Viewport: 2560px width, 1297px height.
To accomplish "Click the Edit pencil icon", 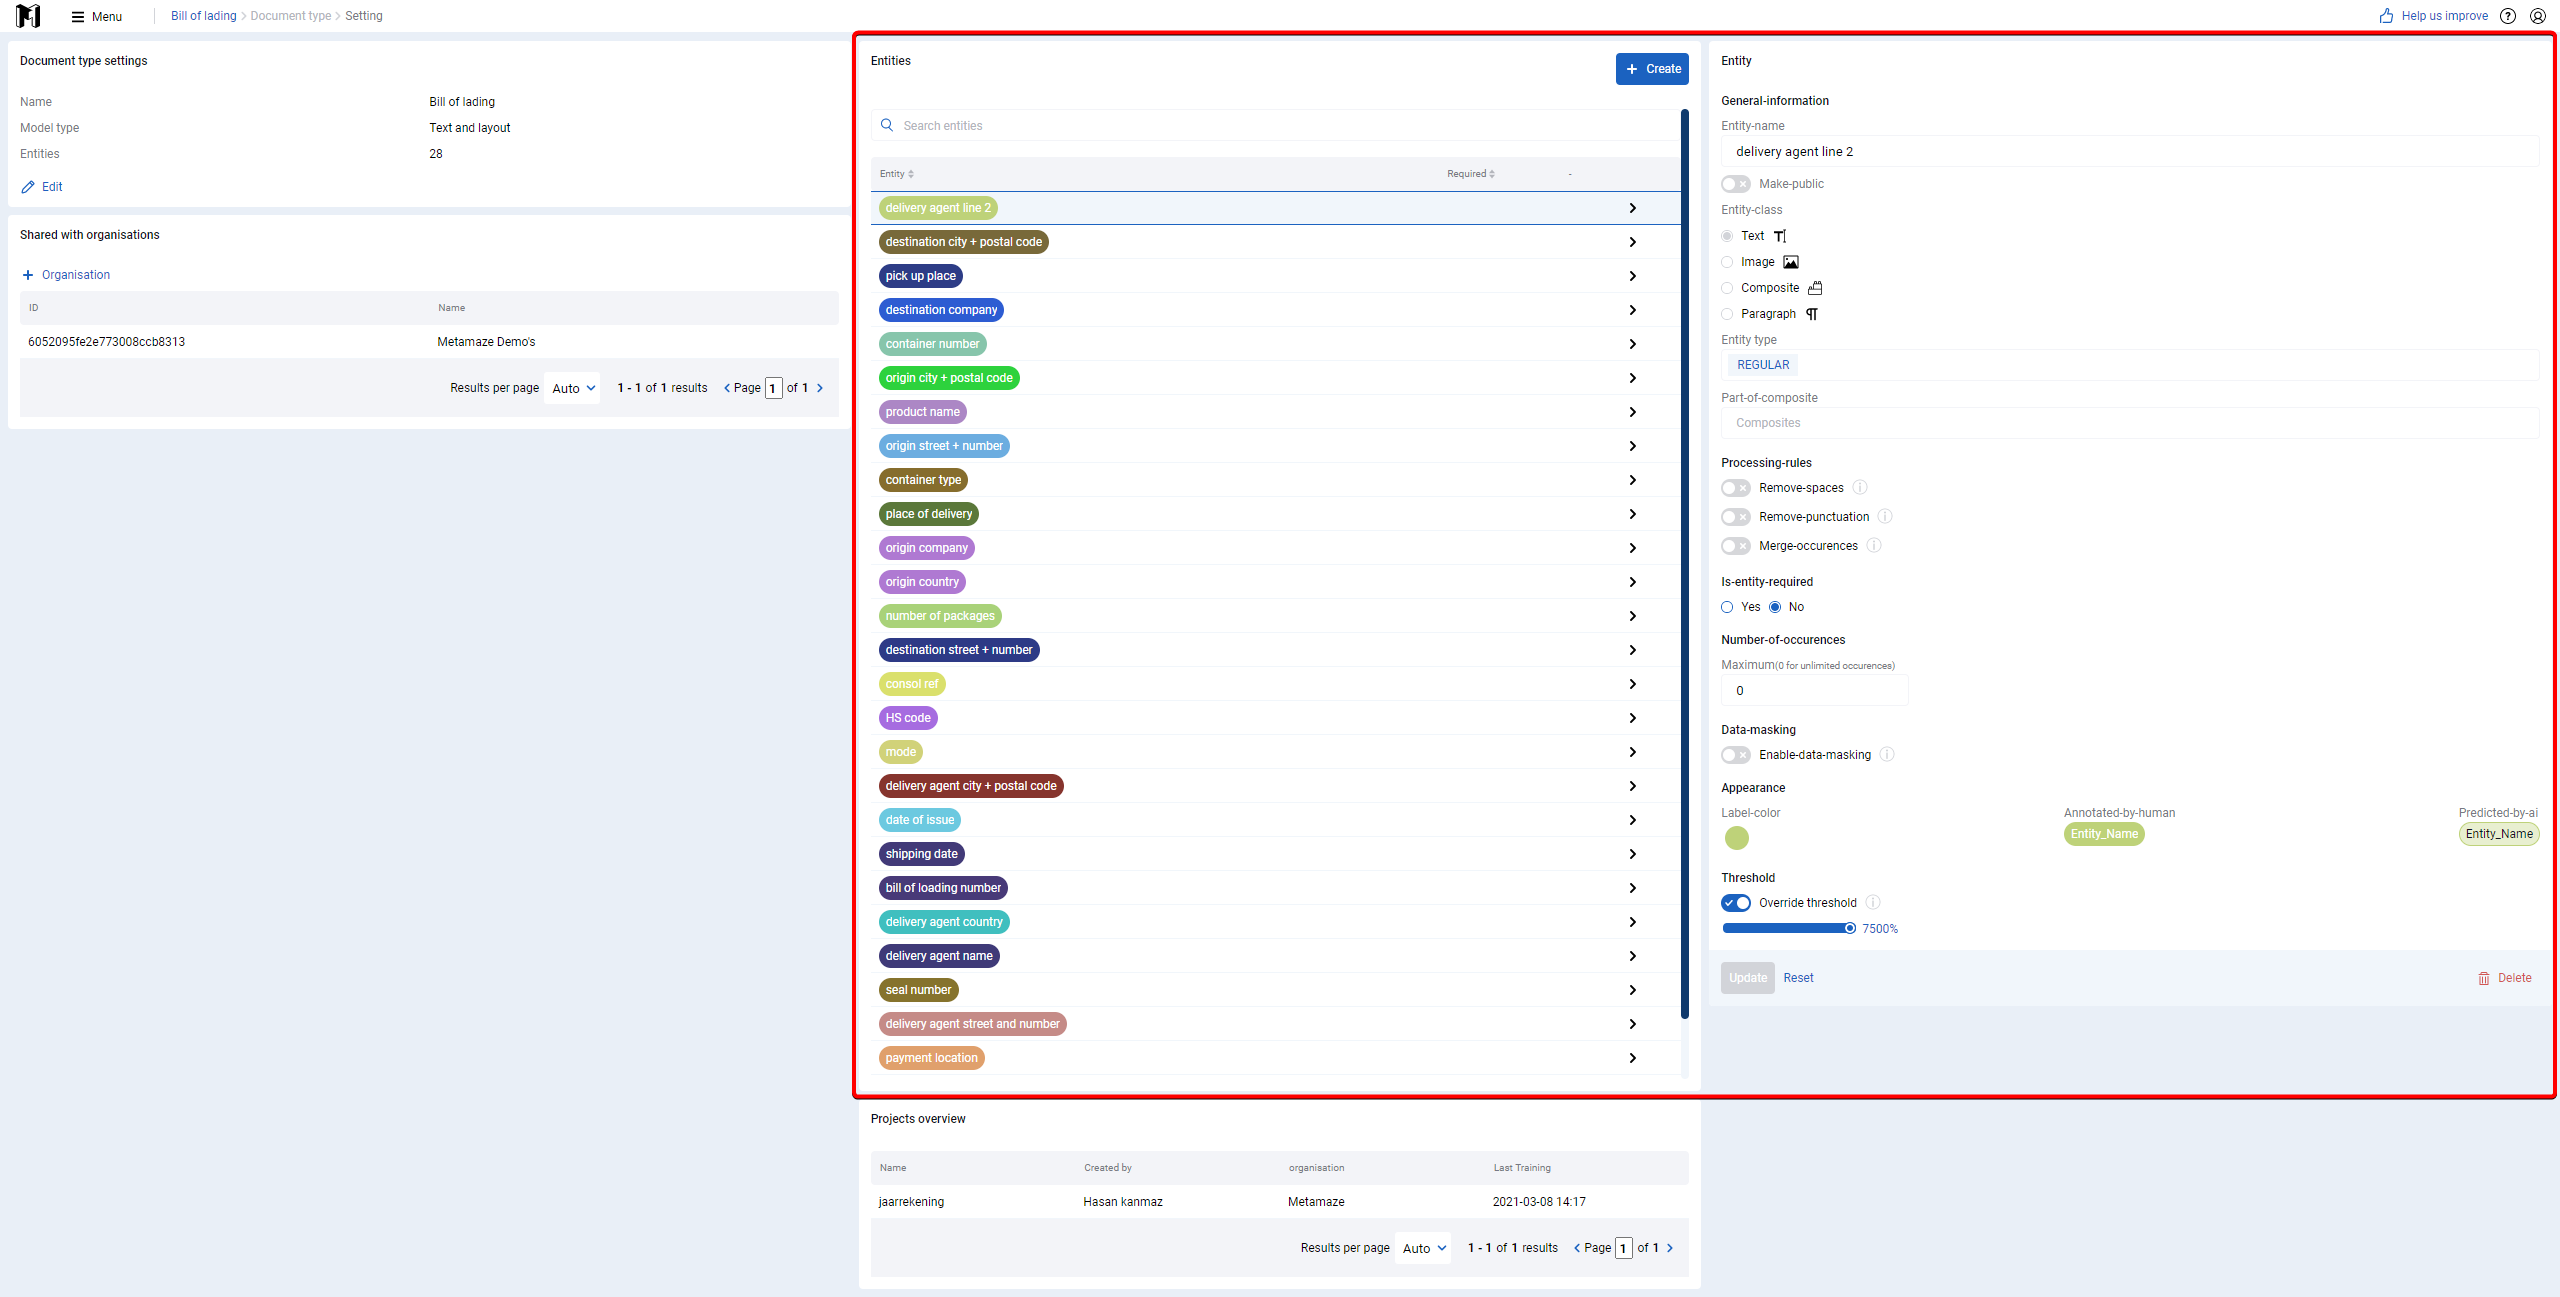I will pyautogui.click(x=28, y=187).
